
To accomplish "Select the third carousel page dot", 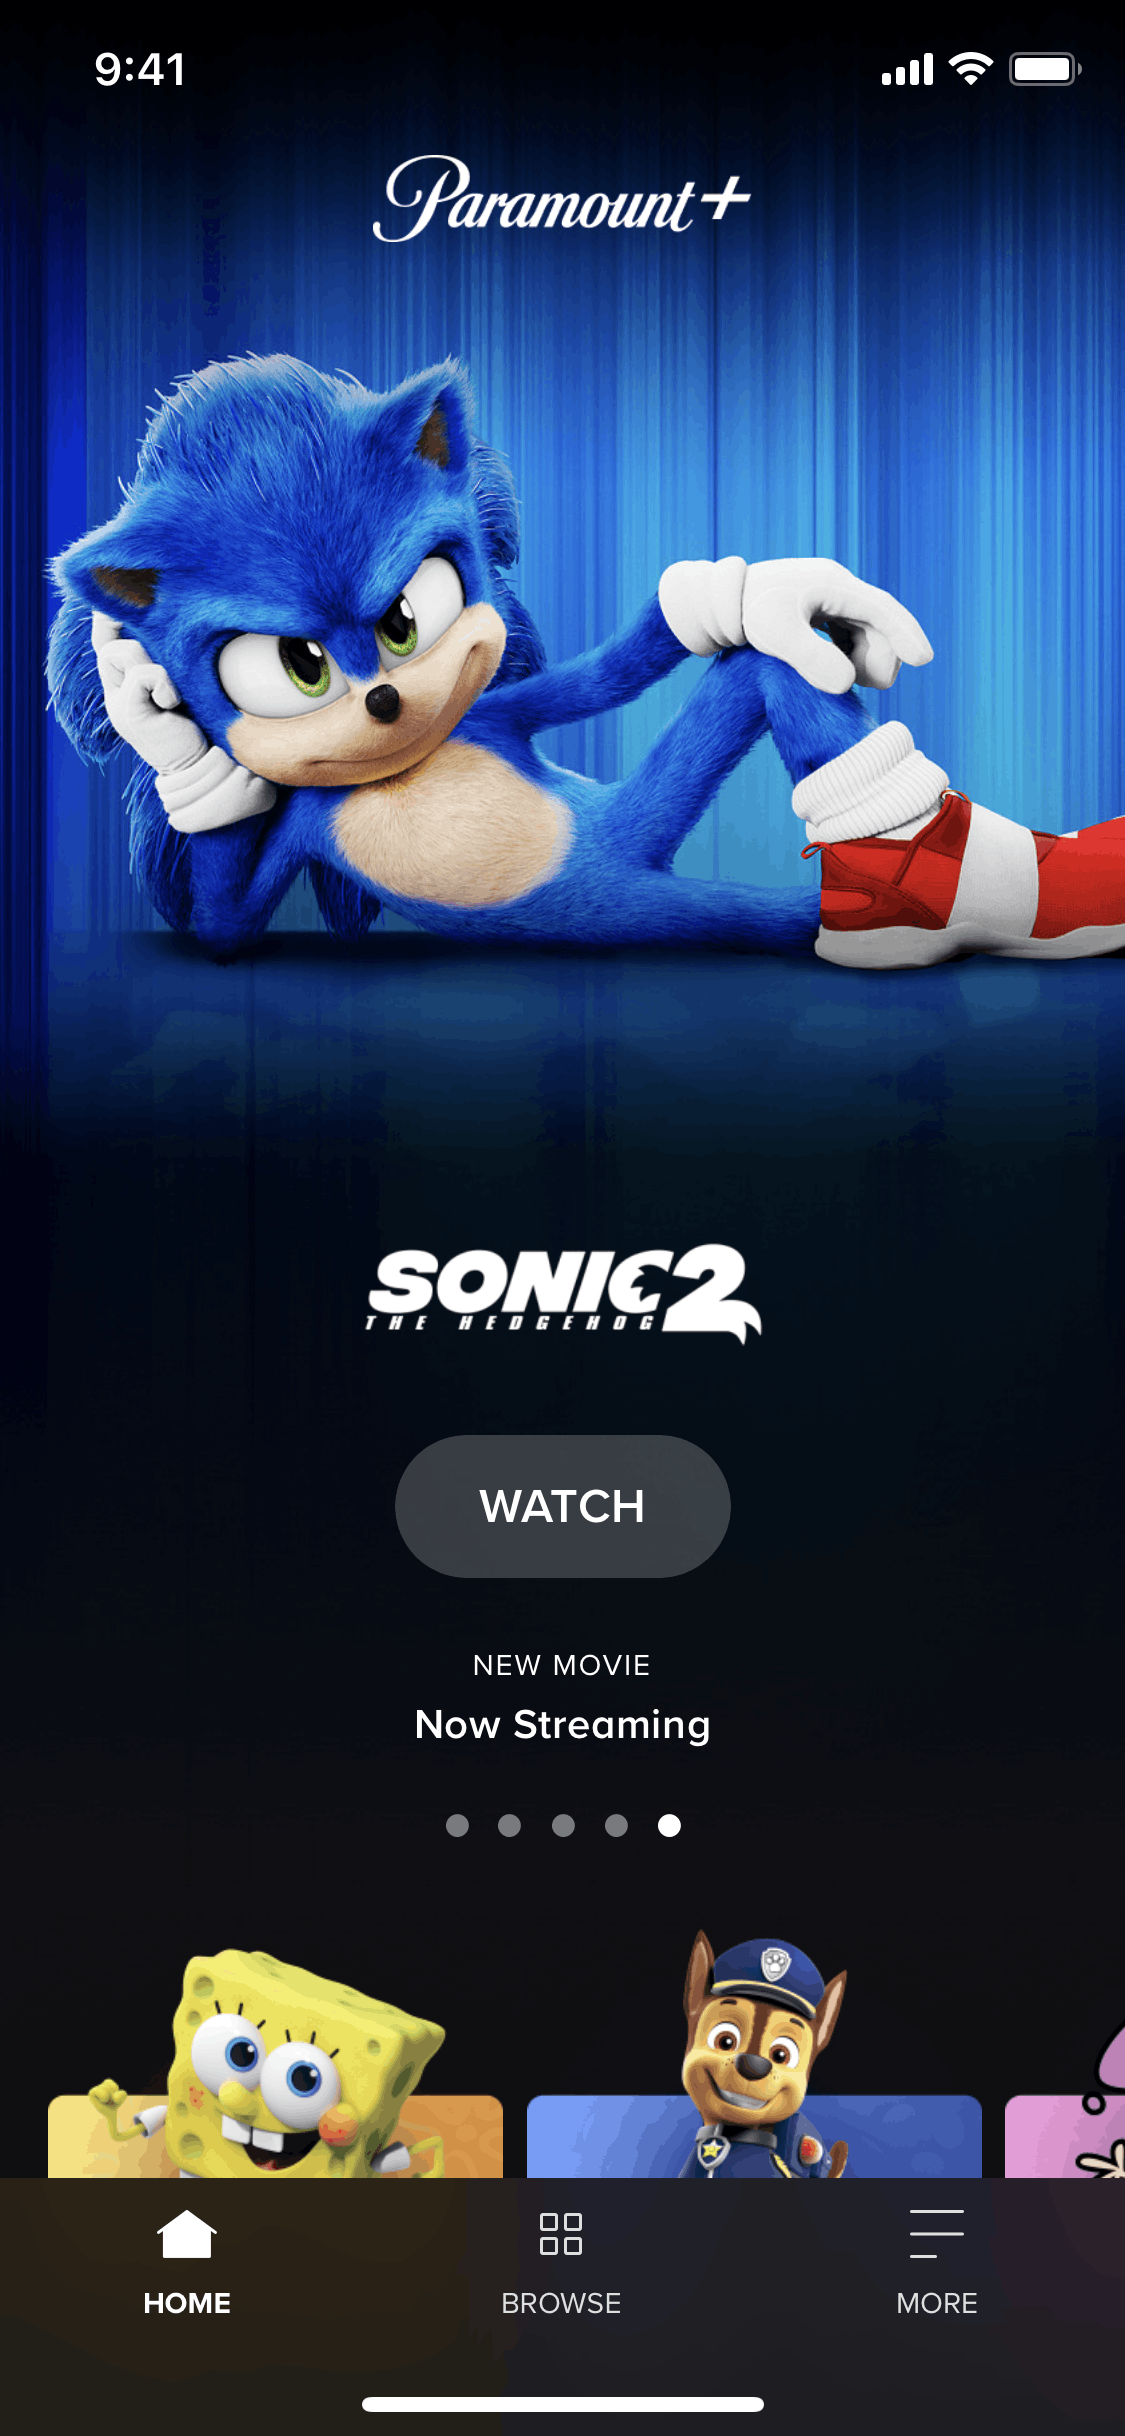I will tap(563, 1826).
